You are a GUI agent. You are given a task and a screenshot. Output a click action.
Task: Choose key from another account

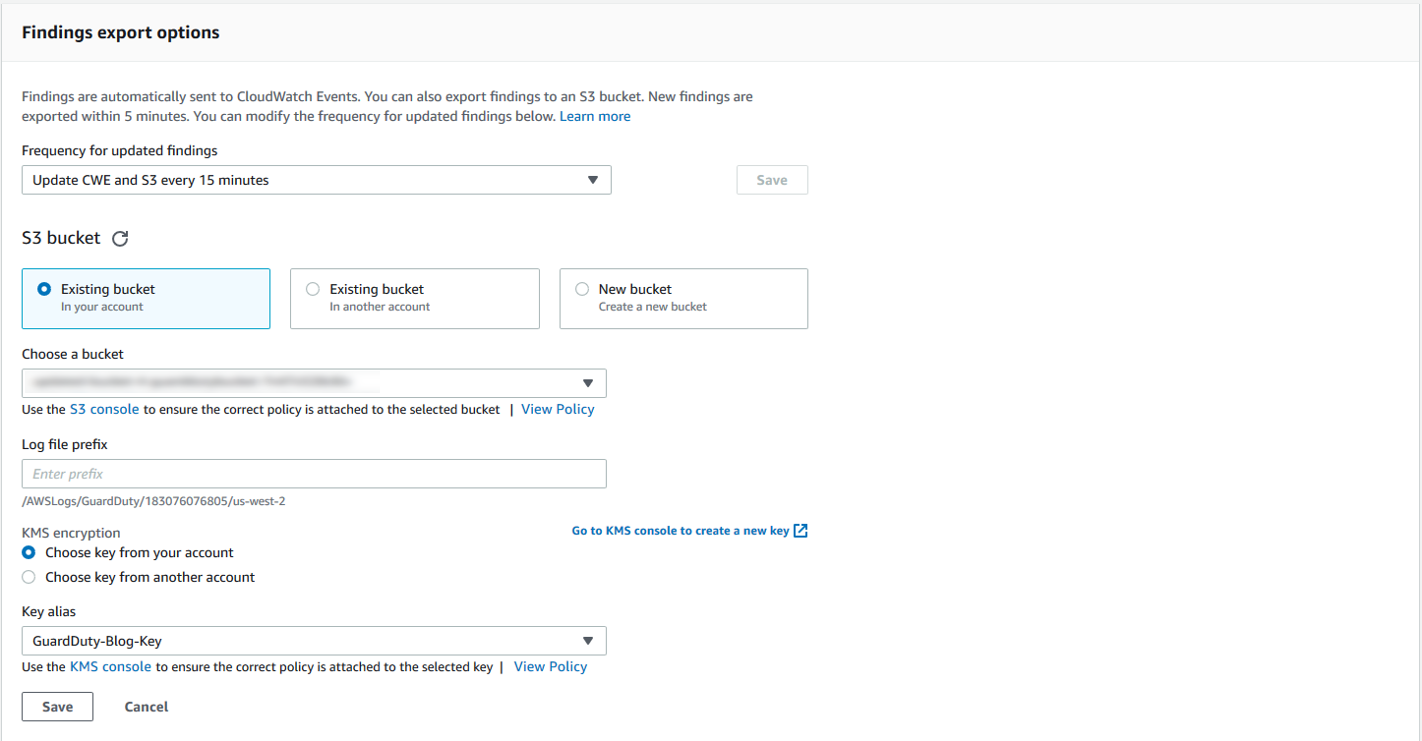click(28, 576)
